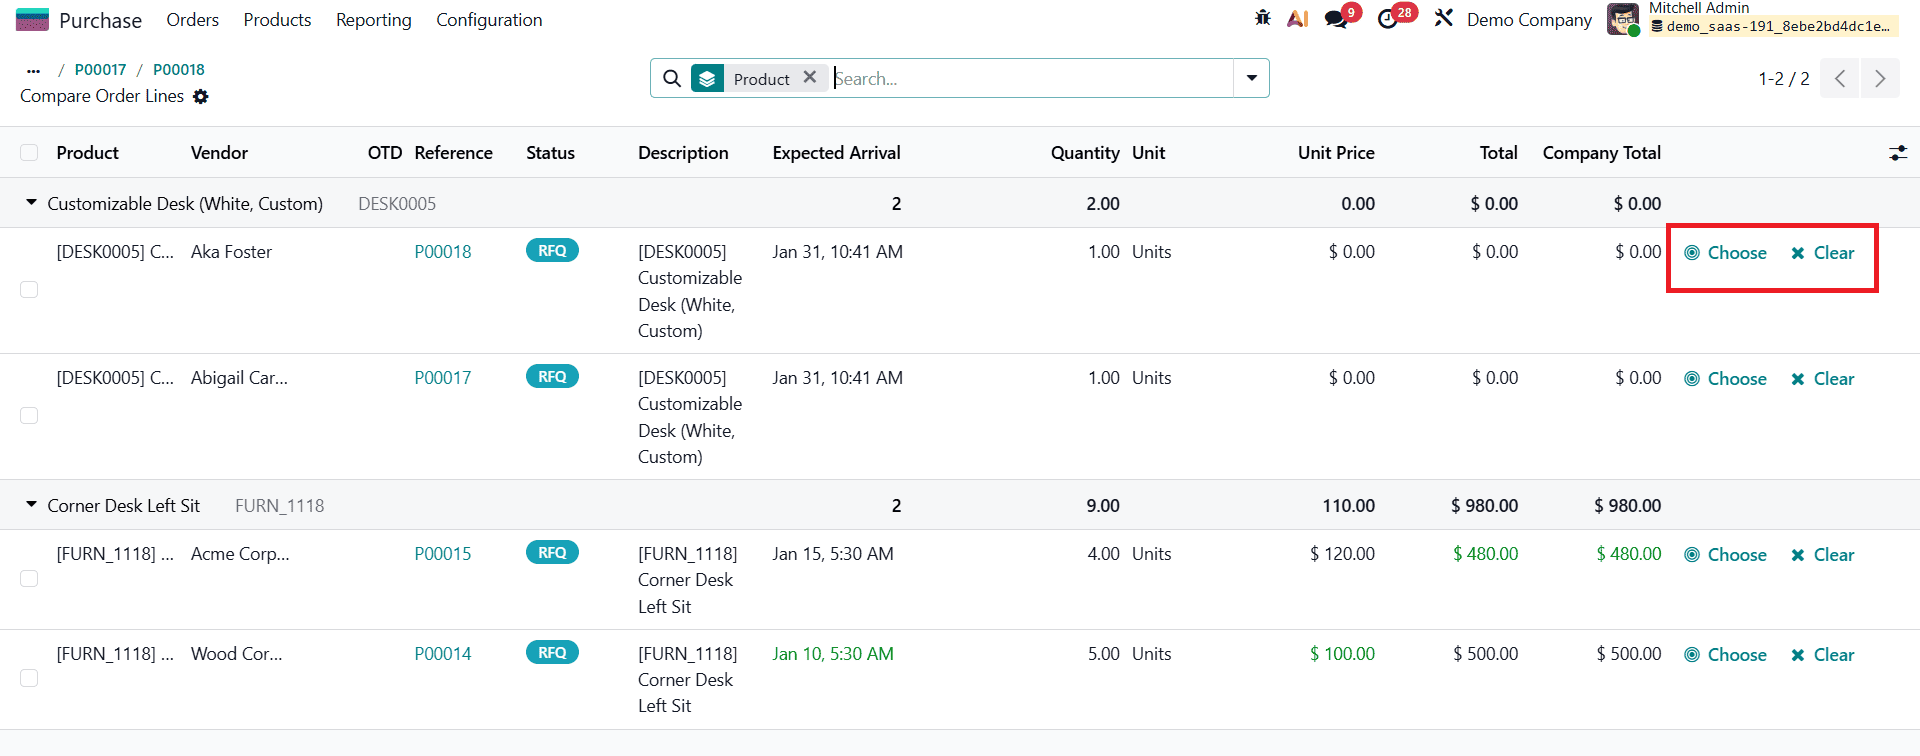Collapse the Corner Desk Left Sit group

(x=31, y=505)
